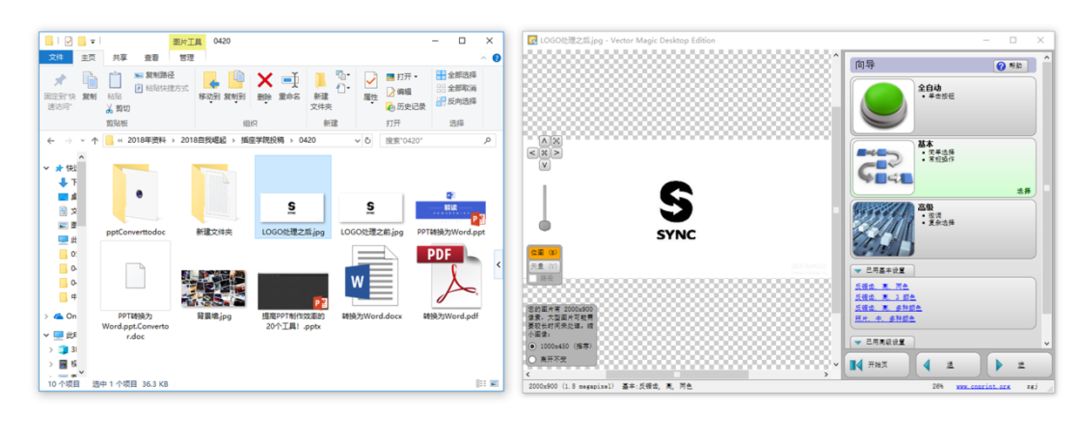Click the Pin to Quick access ribbon icon
Image resolution: width=1080 pixels, height=441 pixels.
59,81
